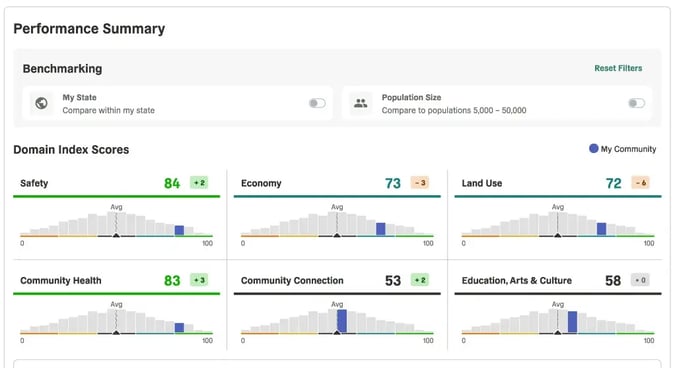Toggle the My State comparison switch
The image size is (677, 368).
(x=317, y=103)
